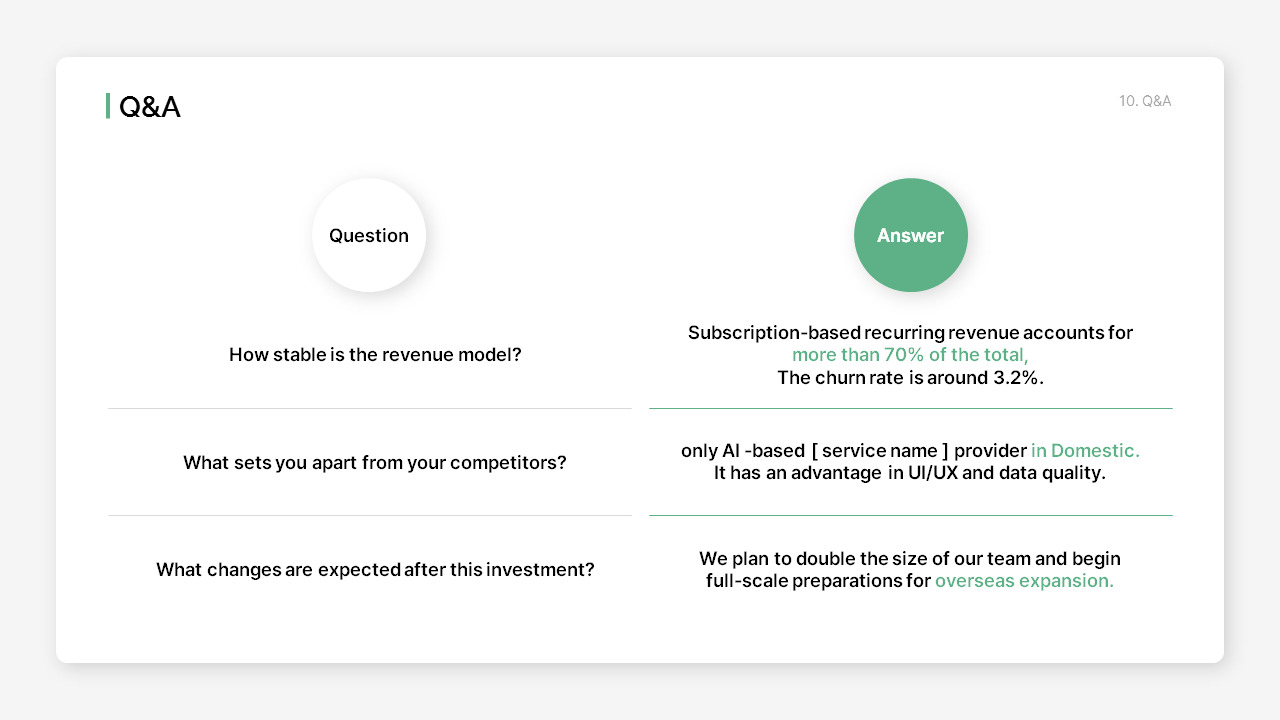1280x720 pixels.
Task: Click the '[ service name ]' placeholder text
Action: (x=880, y=451)
